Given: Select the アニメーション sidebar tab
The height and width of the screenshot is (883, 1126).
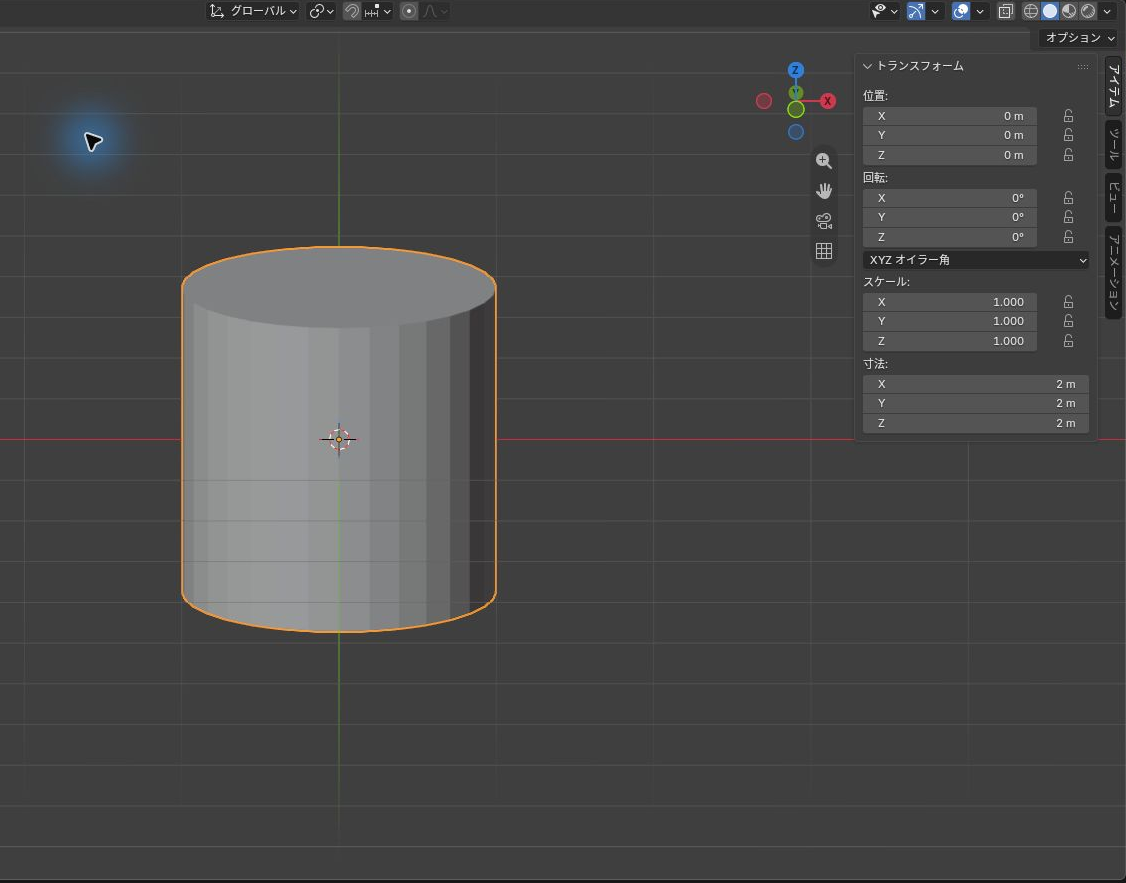Looking at the screenshot, I should tap(1113, 272).
